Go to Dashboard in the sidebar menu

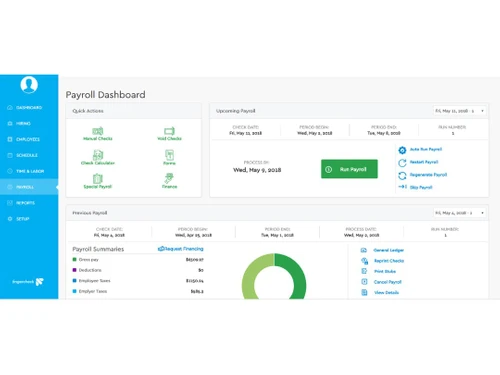29,107
